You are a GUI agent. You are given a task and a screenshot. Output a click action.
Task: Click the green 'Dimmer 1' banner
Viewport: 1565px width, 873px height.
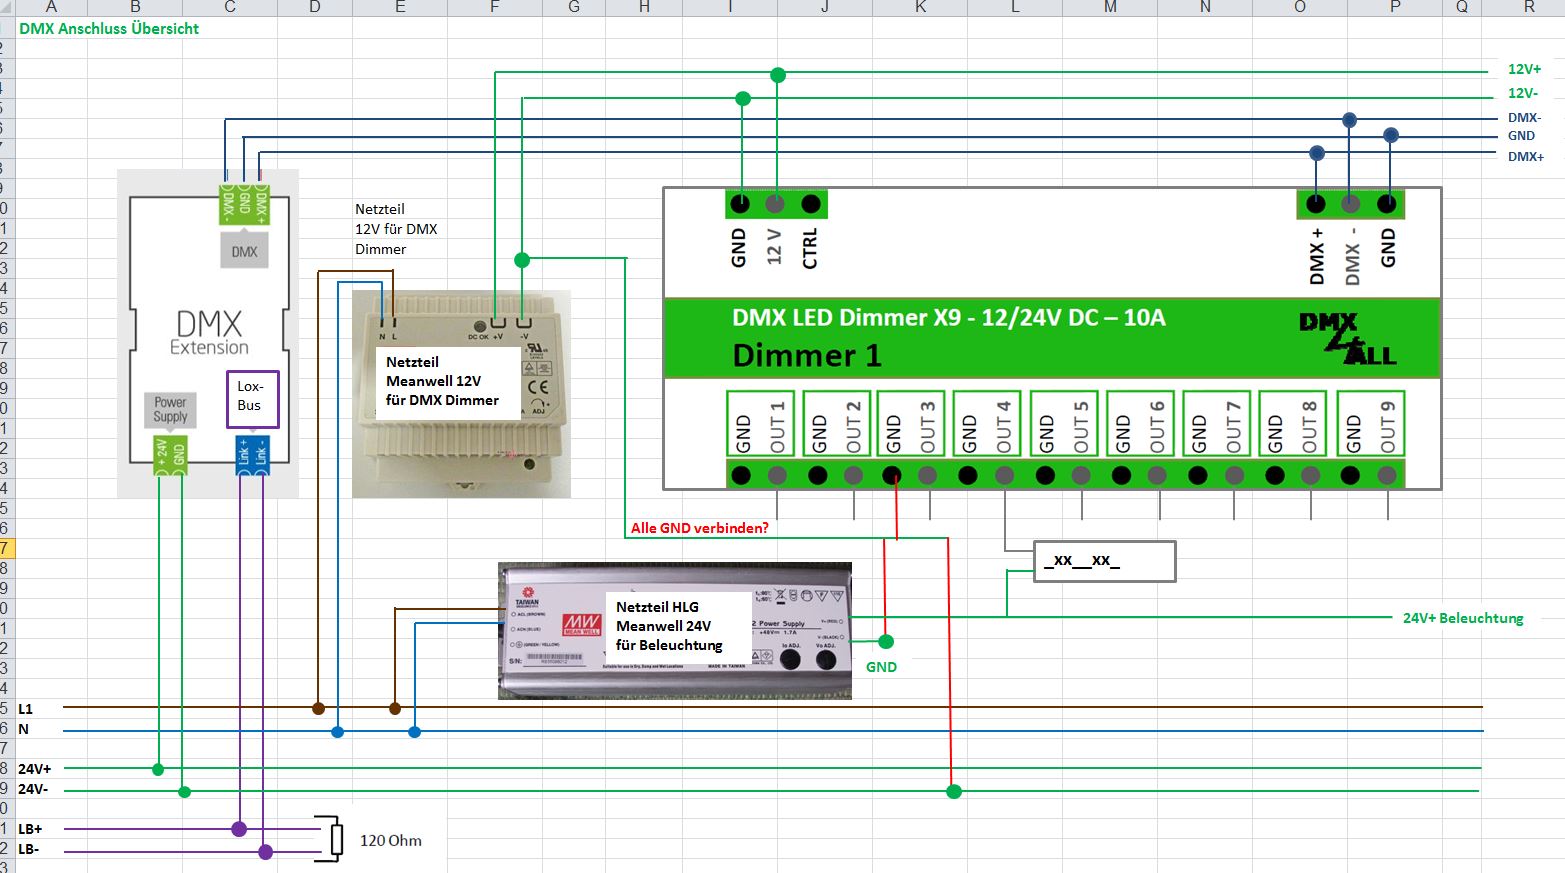click(x=1052, y=338)
